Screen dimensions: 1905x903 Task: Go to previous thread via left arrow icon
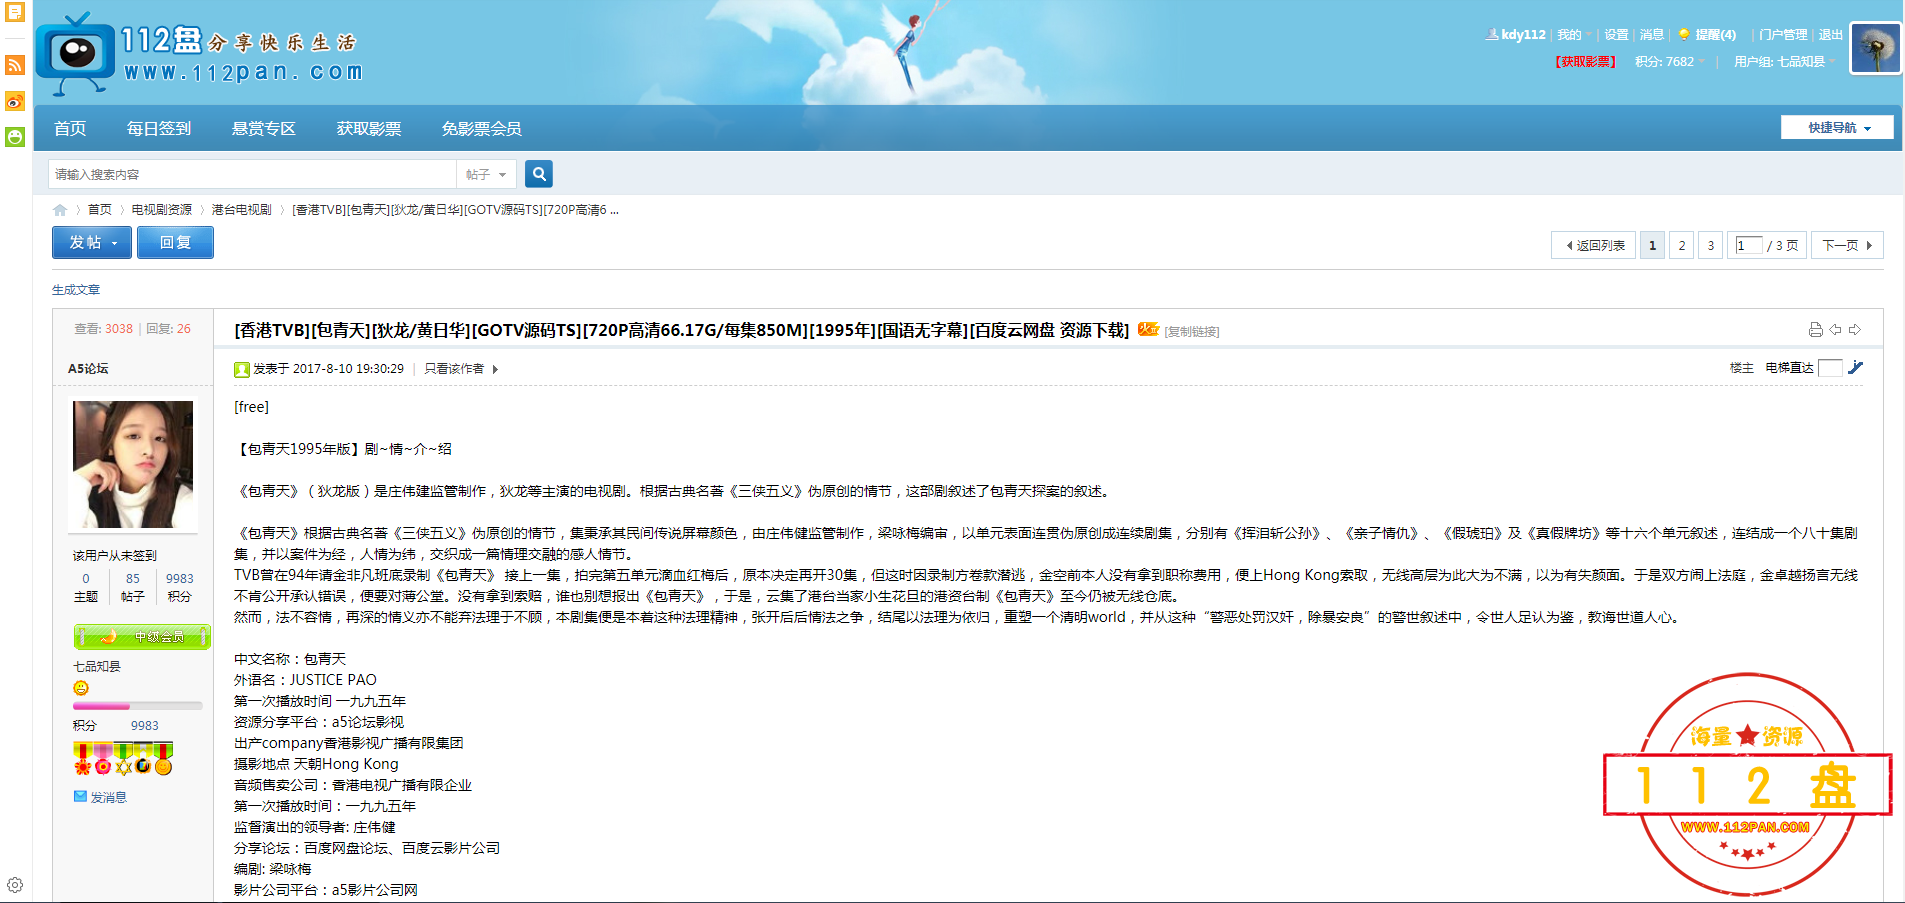pos(1836,330)
